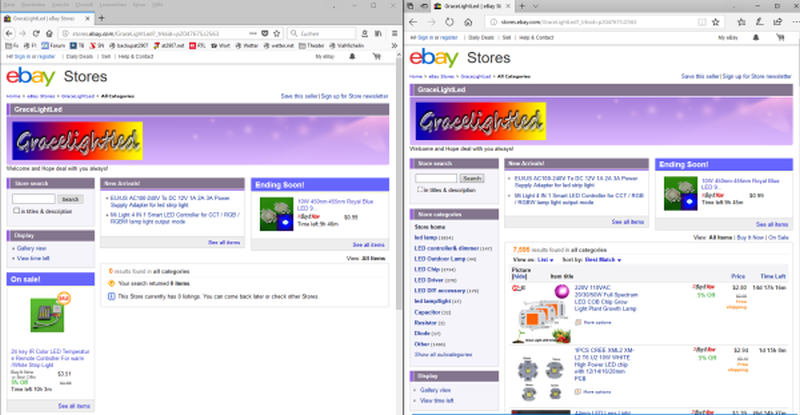
Task: Open the Royal Blue LED thumbnail in Firefox
Action: click(277, 214)
